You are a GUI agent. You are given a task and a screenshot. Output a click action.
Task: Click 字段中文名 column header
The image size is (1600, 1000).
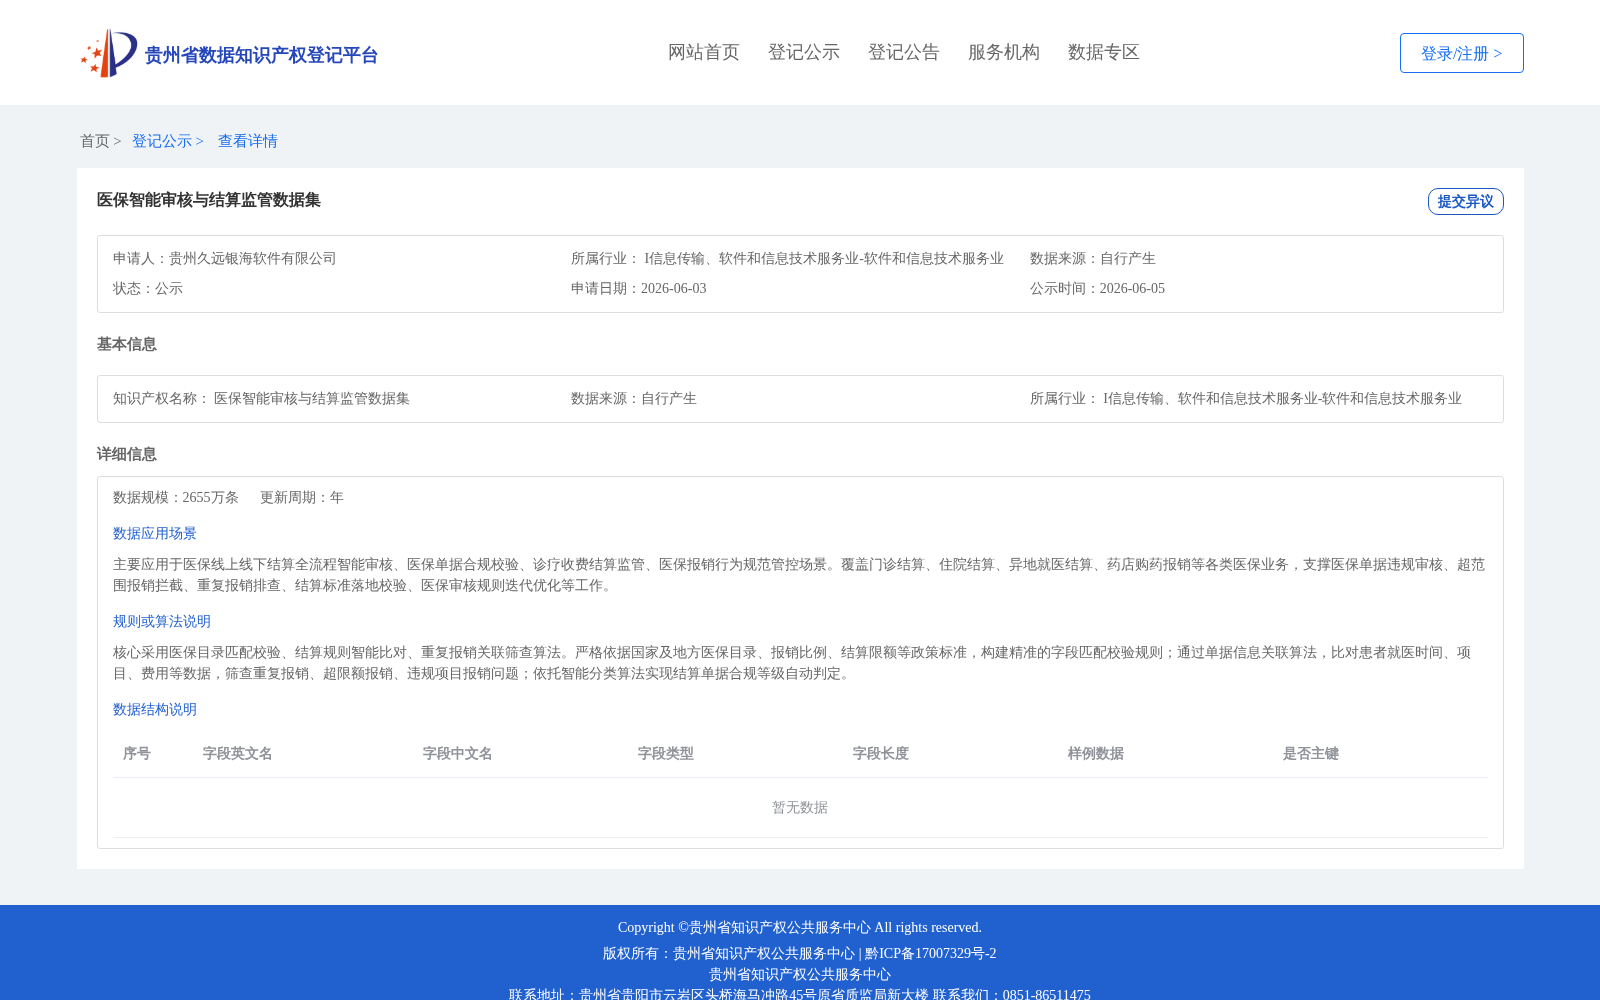coord(458,753)
